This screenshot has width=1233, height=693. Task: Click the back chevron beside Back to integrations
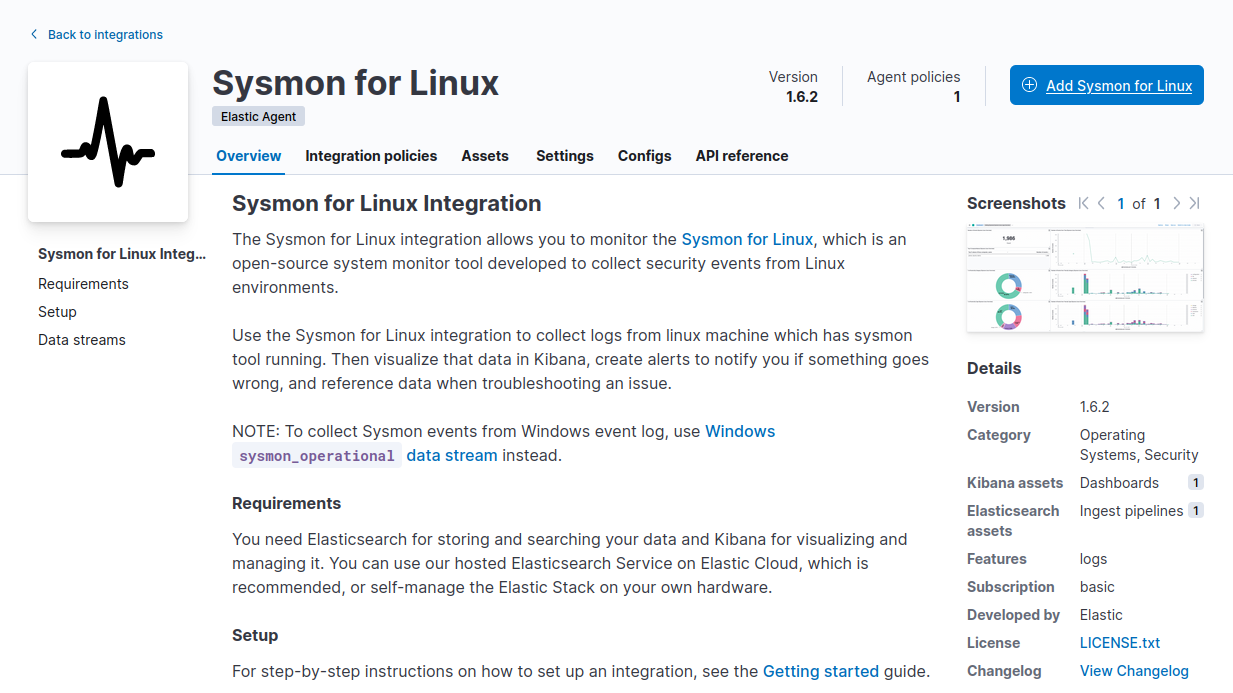point(33,34)
